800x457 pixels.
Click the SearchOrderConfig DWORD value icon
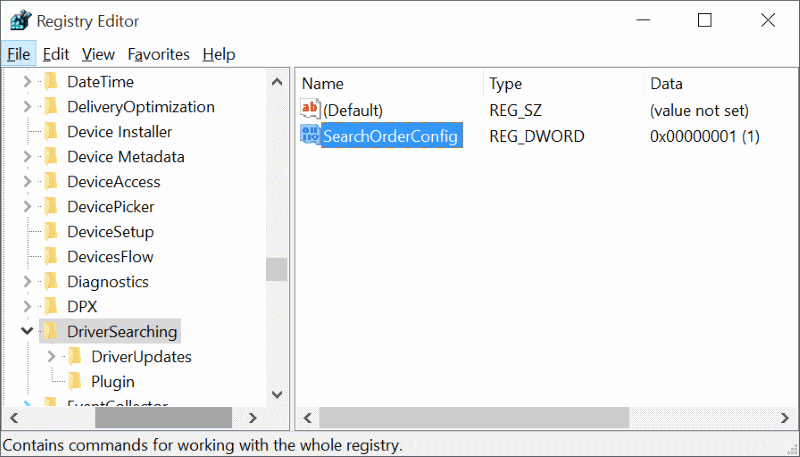coord(310,135)
